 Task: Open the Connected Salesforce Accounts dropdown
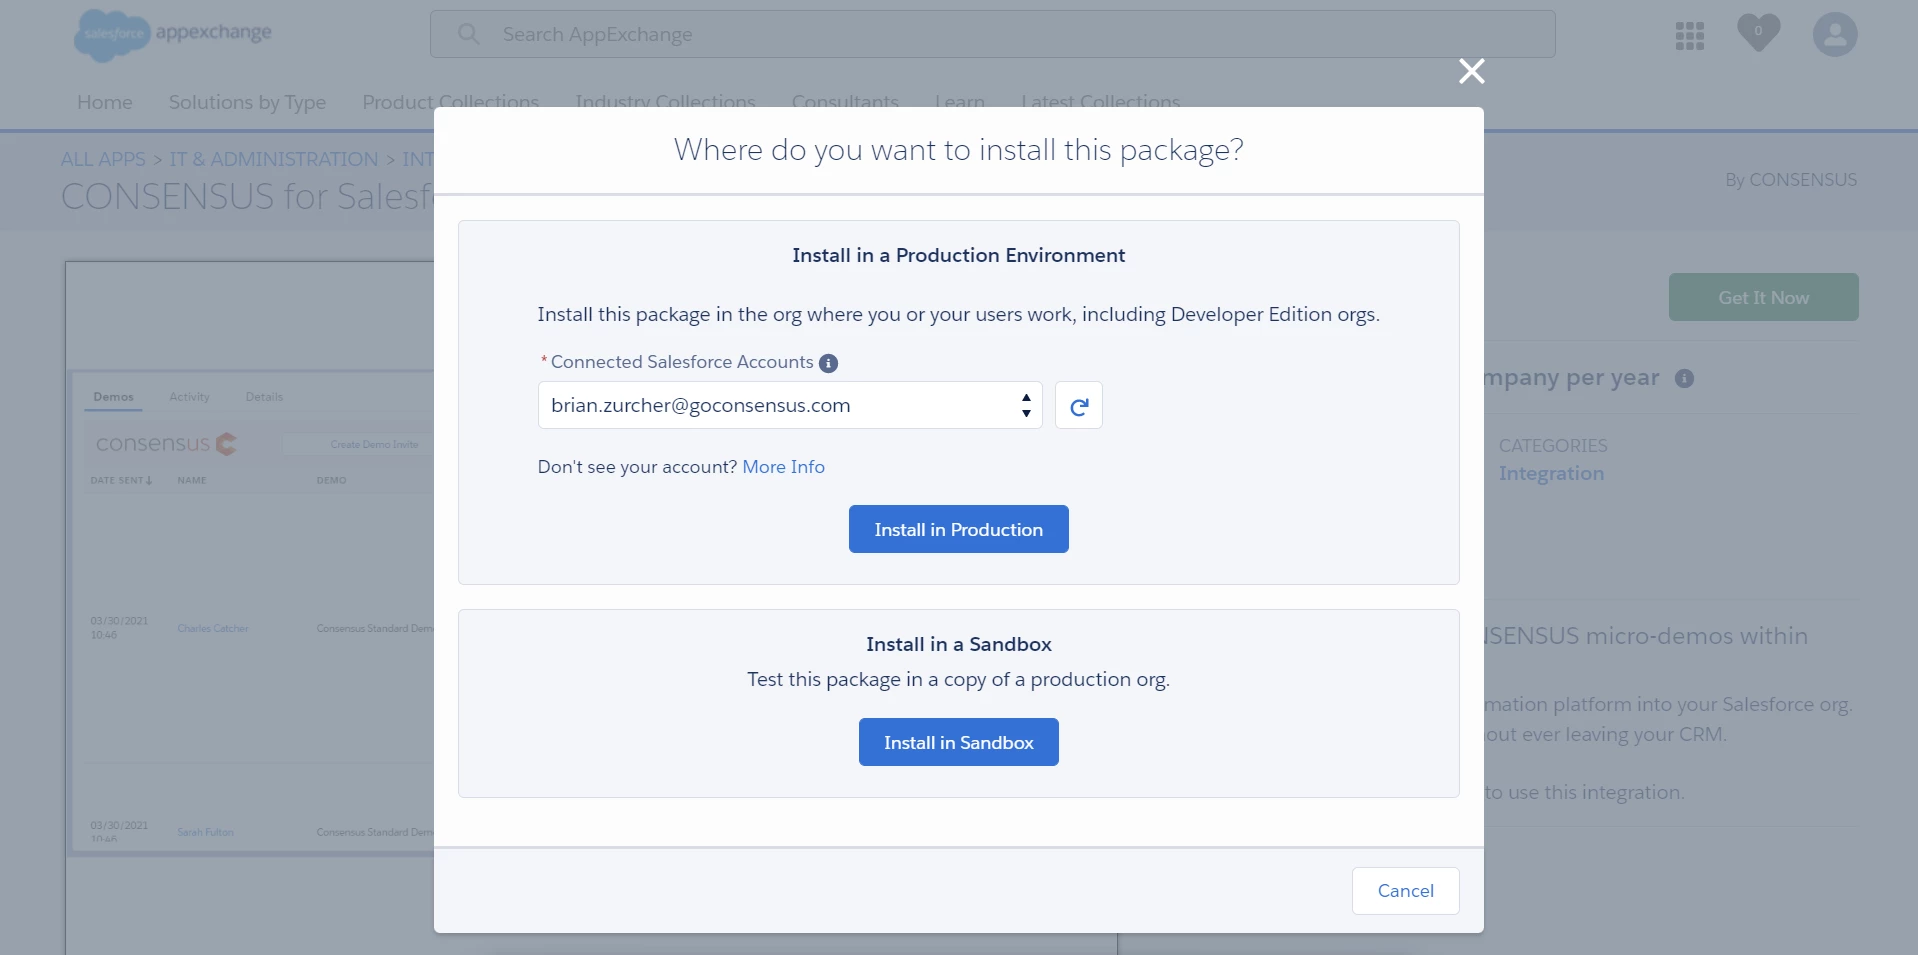[789, 406]
